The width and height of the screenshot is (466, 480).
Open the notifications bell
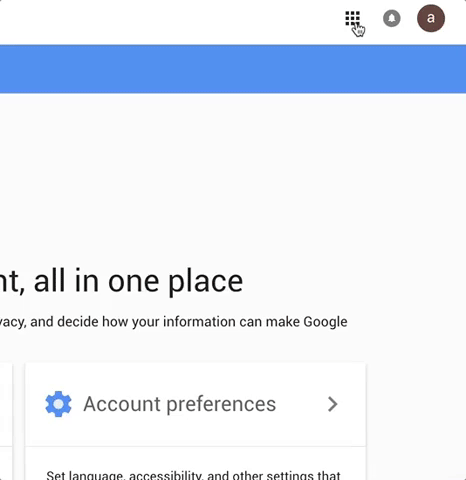click(392, 18)
